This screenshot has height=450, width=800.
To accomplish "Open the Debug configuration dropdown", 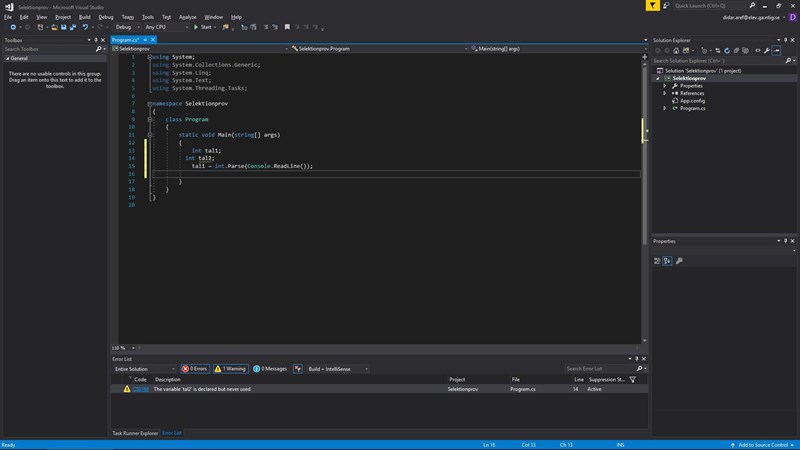I will [x=127, y=27].
